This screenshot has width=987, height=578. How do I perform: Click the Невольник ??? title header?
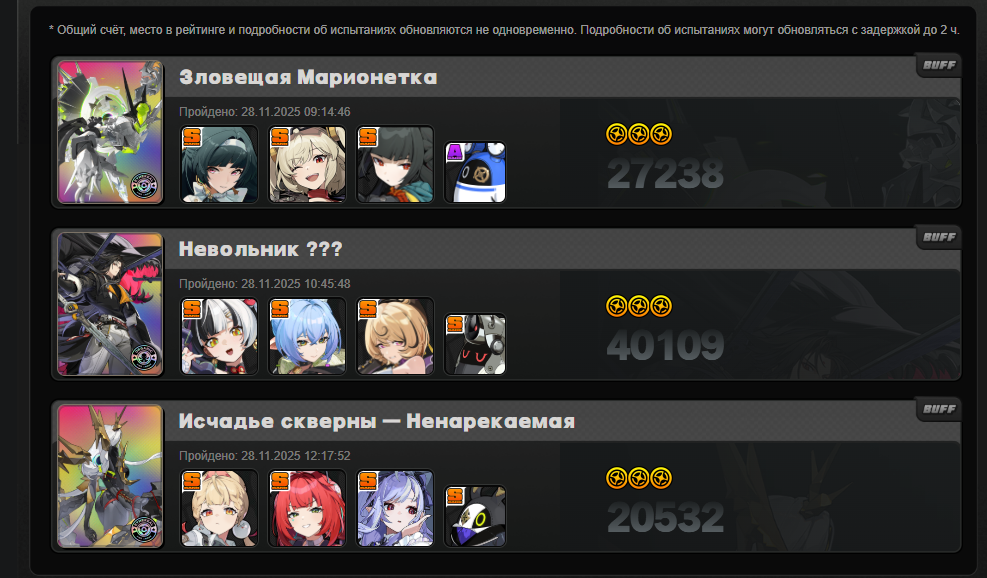point(261,249)
